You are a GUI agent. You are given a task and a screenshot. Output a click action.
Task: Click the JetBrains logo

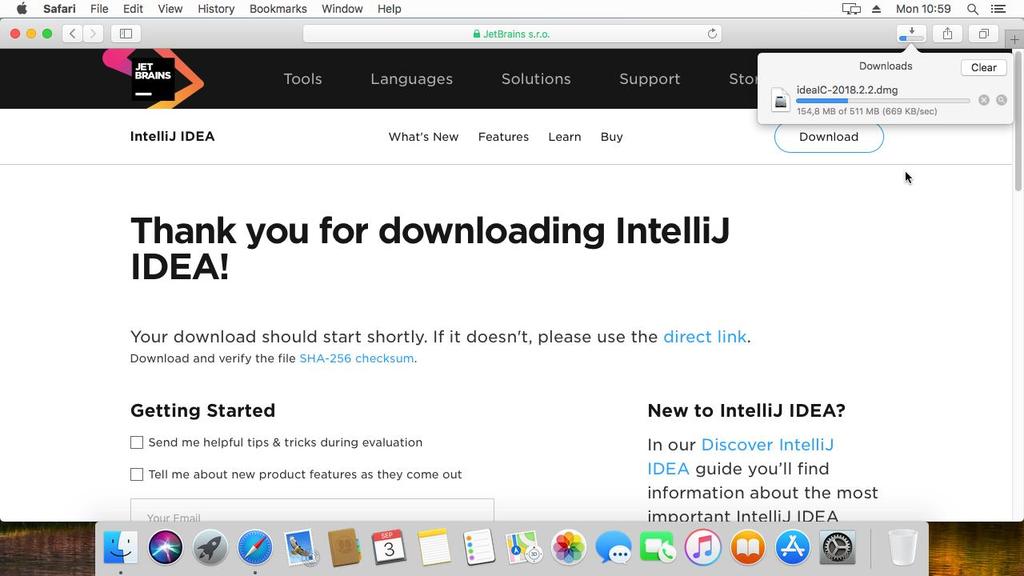pyautogui.click(x=153, y=77)
